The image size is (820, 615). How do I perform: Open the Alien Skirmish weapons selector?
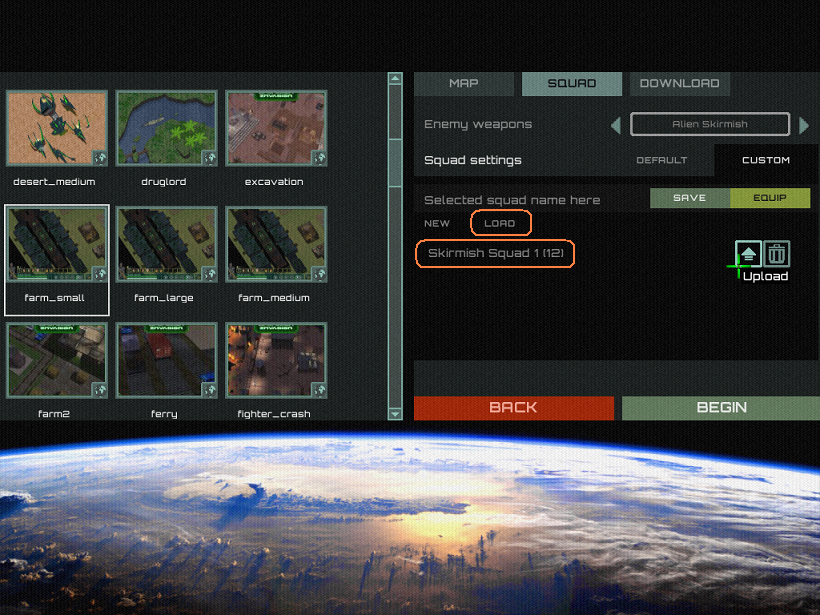click(710, 124)
